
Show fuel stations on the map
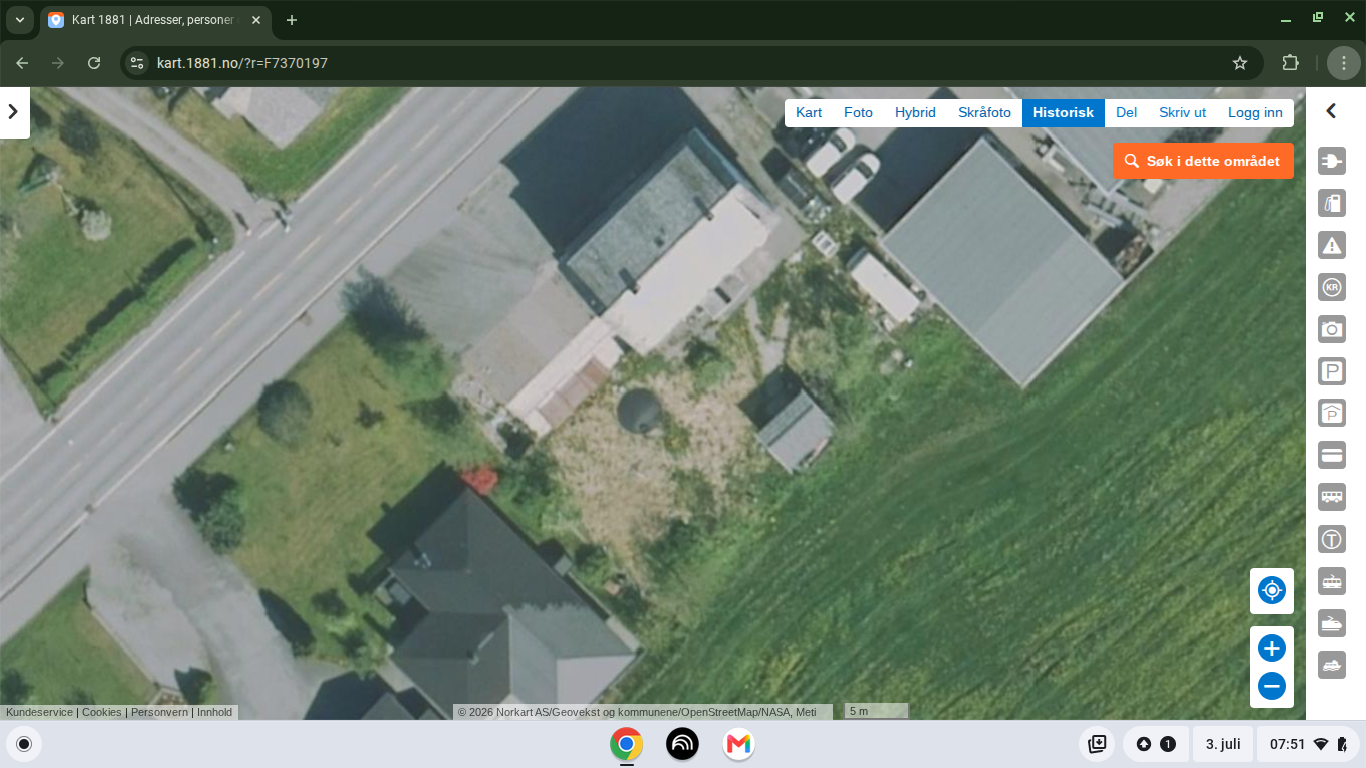pyautogui.click(x=1332, y=203)
